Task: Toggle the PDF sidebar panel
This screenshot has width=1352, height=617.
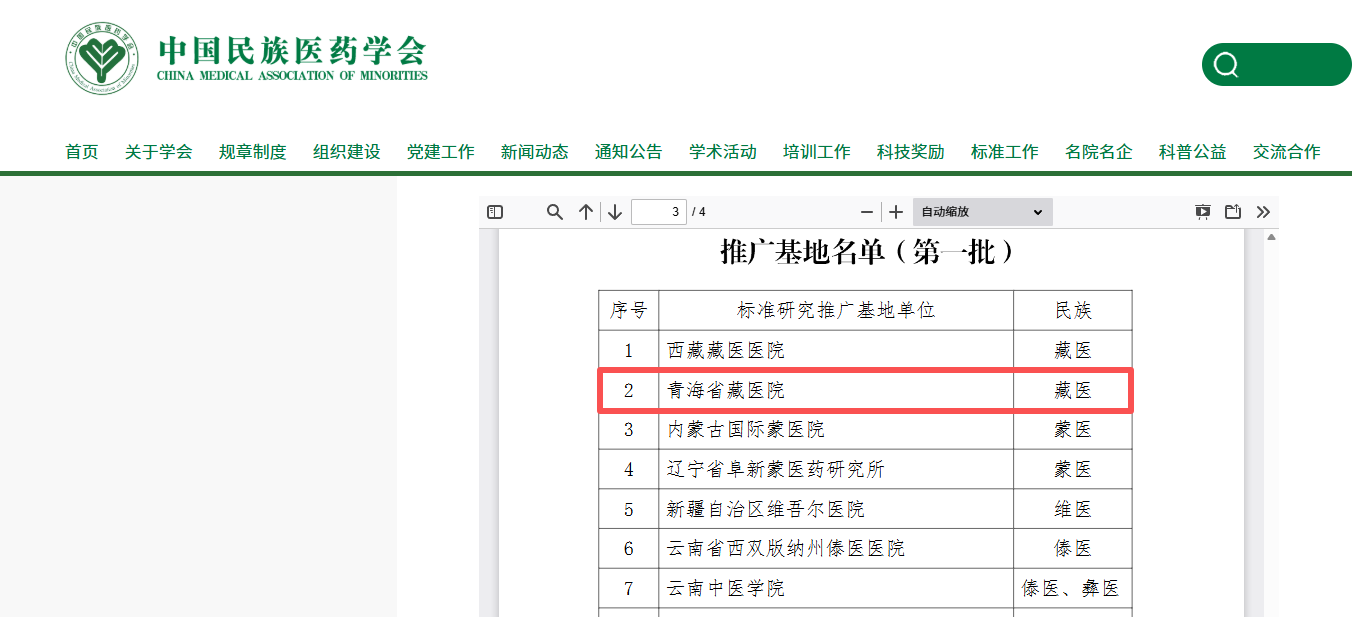Action: [495, 212]
